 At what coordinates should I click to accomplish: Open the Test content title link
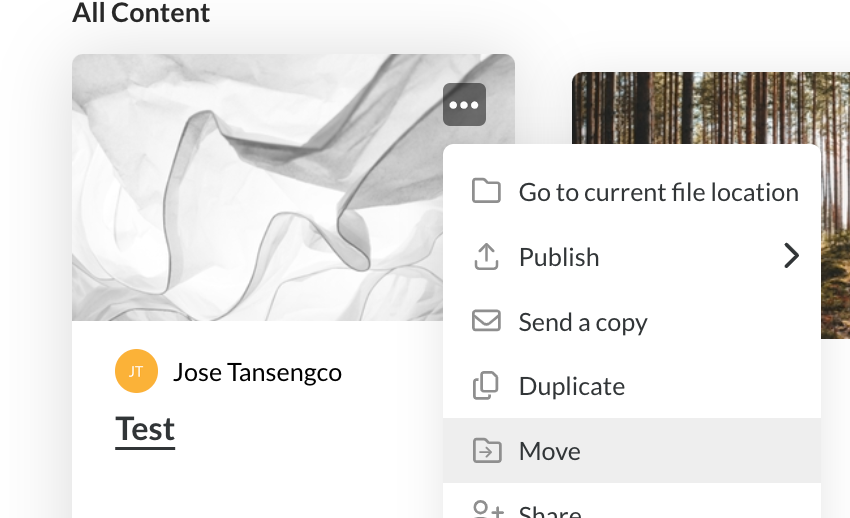(x=145, y=429)
